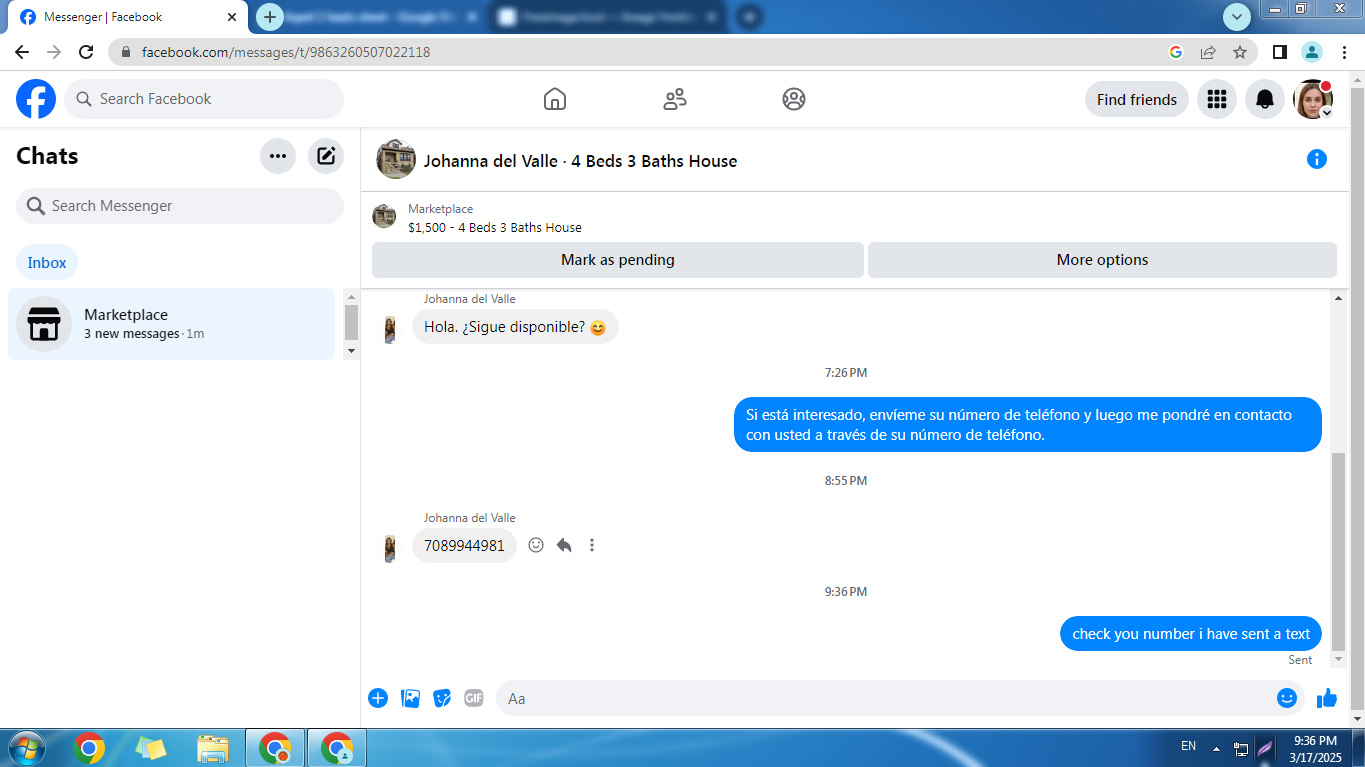Reply to the 7089944981 message
Viewport: 1365px width, 767px height.
564,545
